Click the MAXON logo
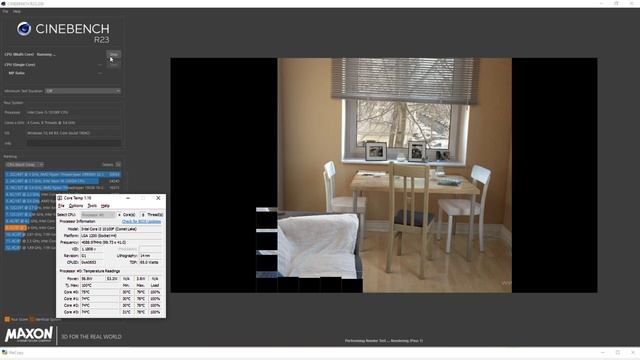640x360 pixels. [29, 335]
